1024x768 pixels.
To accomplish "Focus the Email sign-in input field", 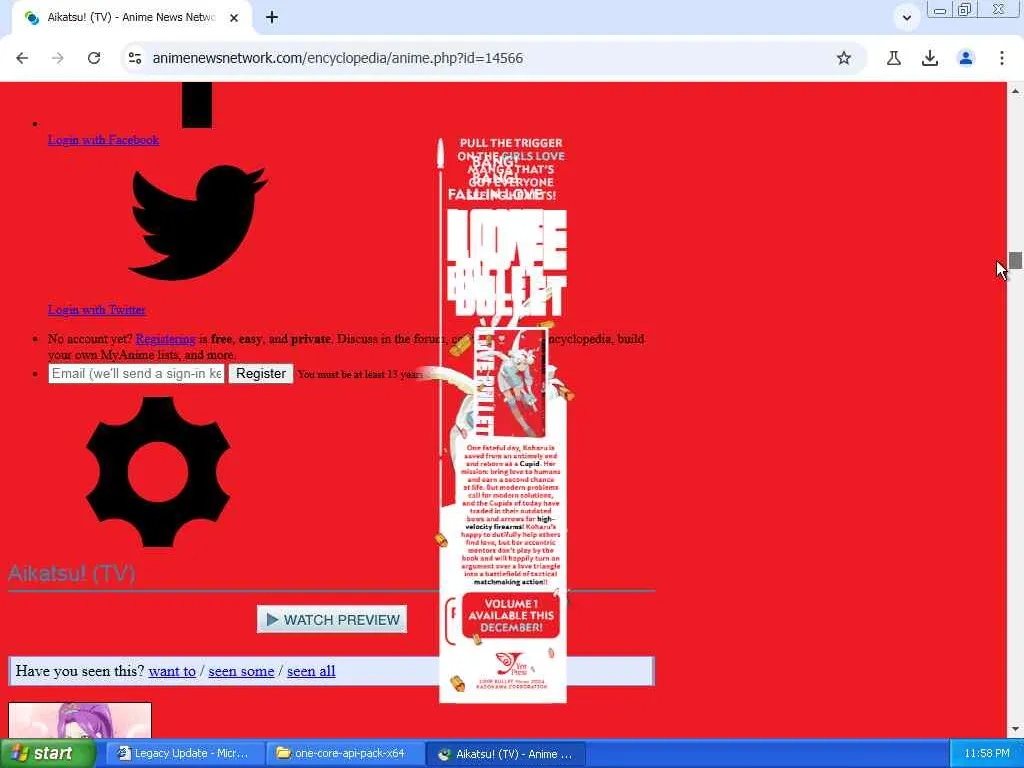I will click(x=136, y=374).
